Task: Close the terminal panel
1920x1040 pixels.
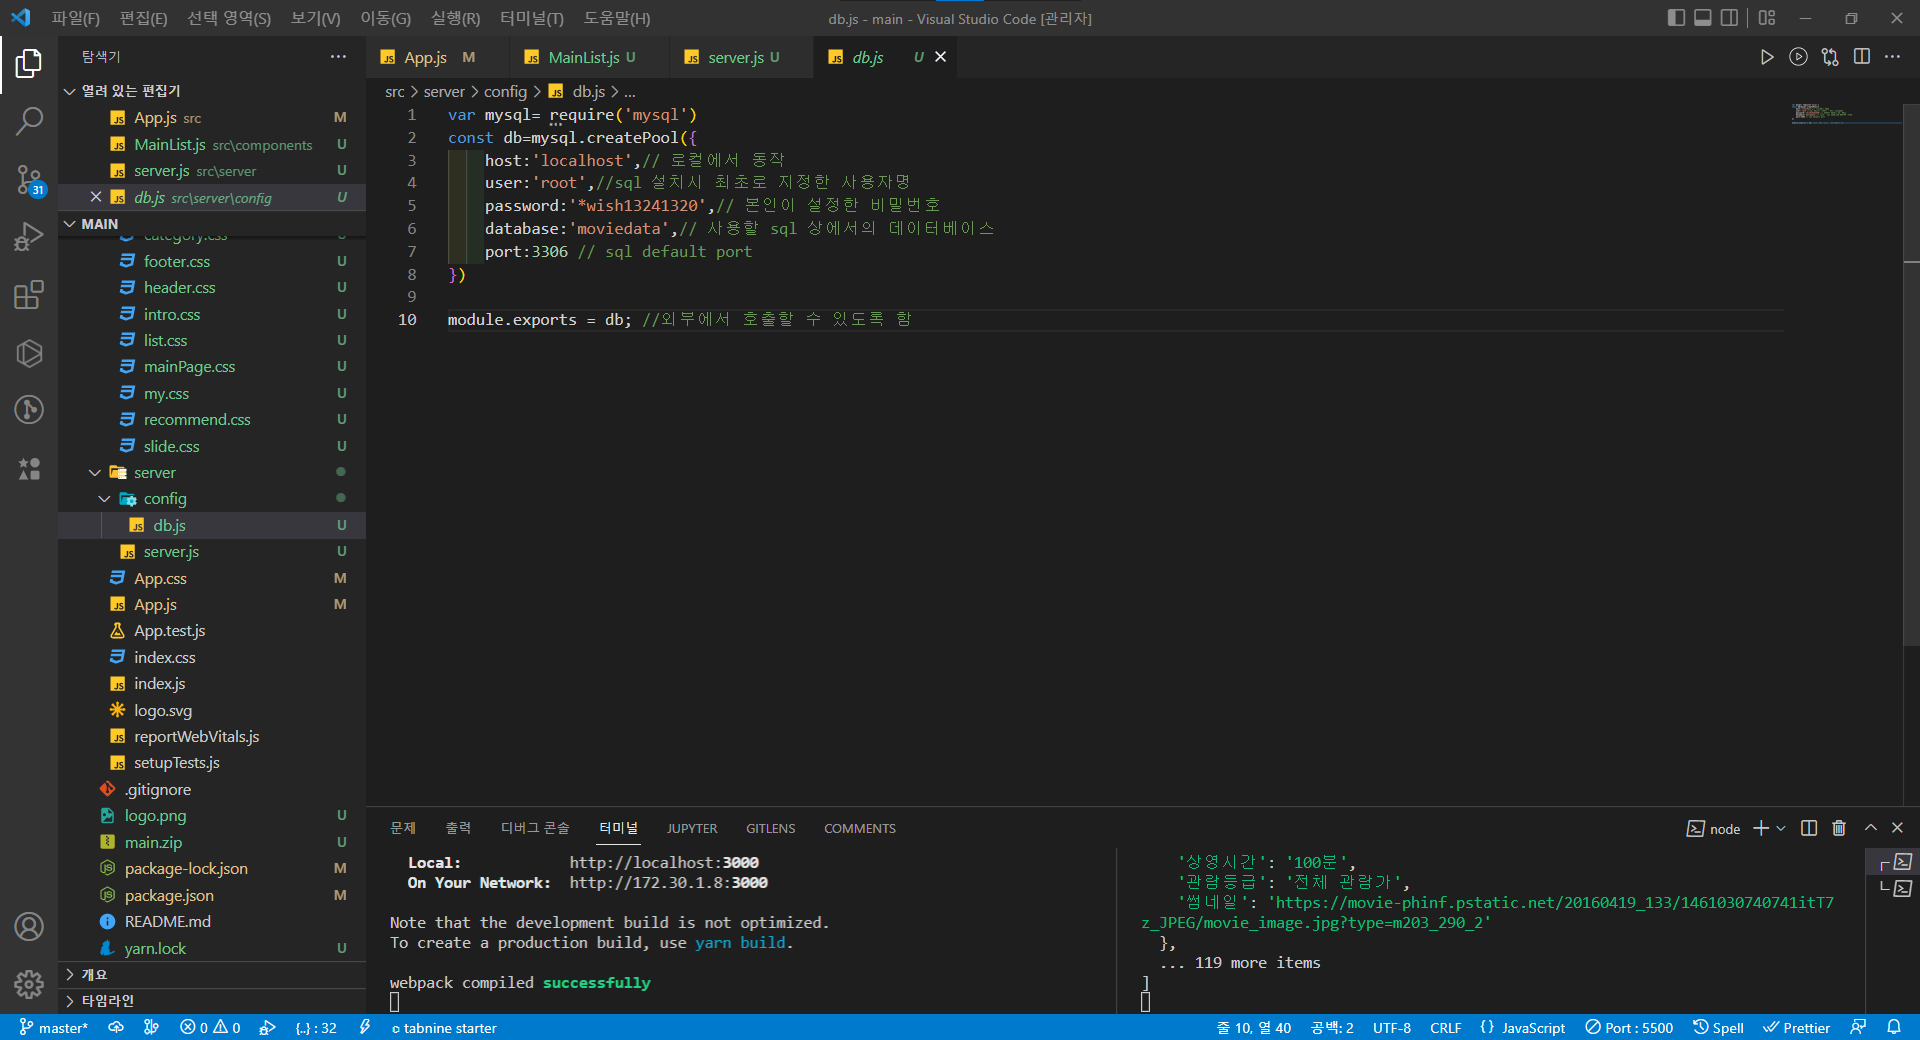Action: click(x=1898, y=828)
